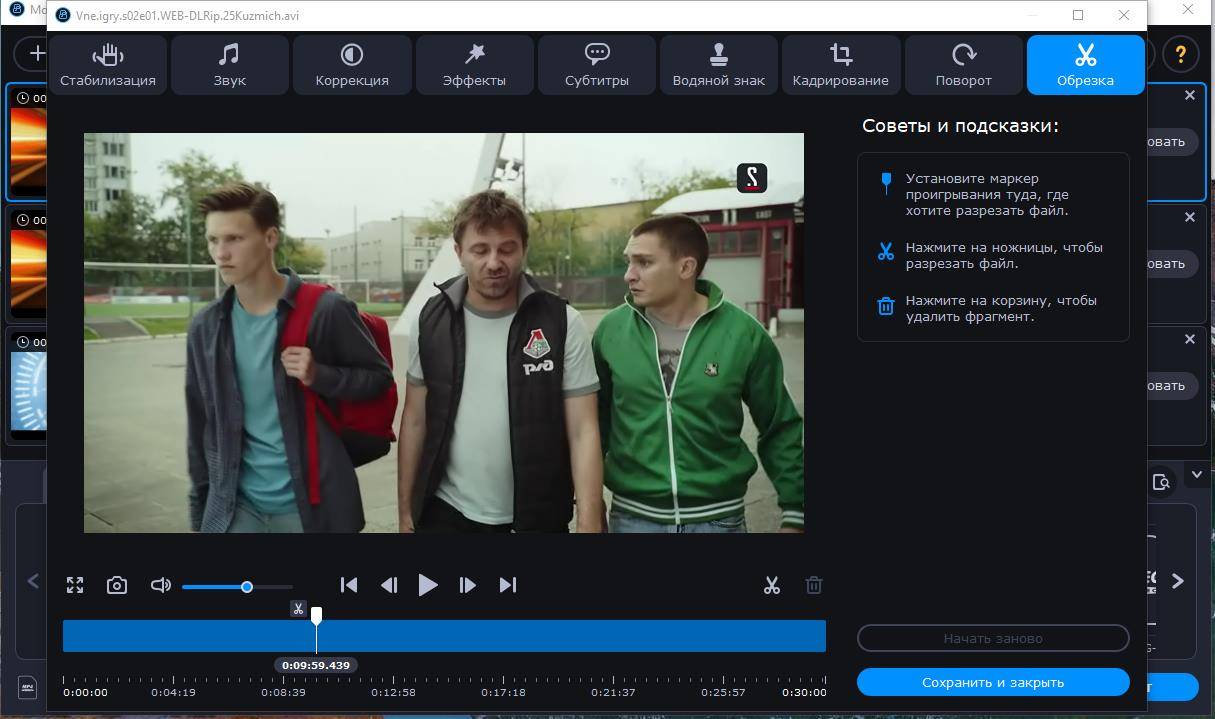Collapse presets panel with chevron in main window

1197,475
